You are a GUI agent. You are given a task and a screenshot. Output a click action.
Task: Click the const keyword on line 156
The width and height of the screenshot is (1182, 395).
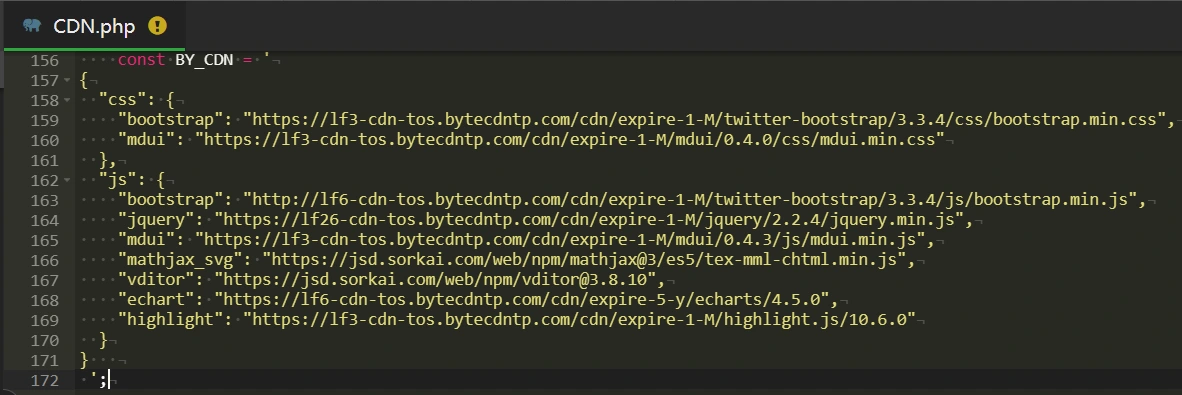click(141, 60)
